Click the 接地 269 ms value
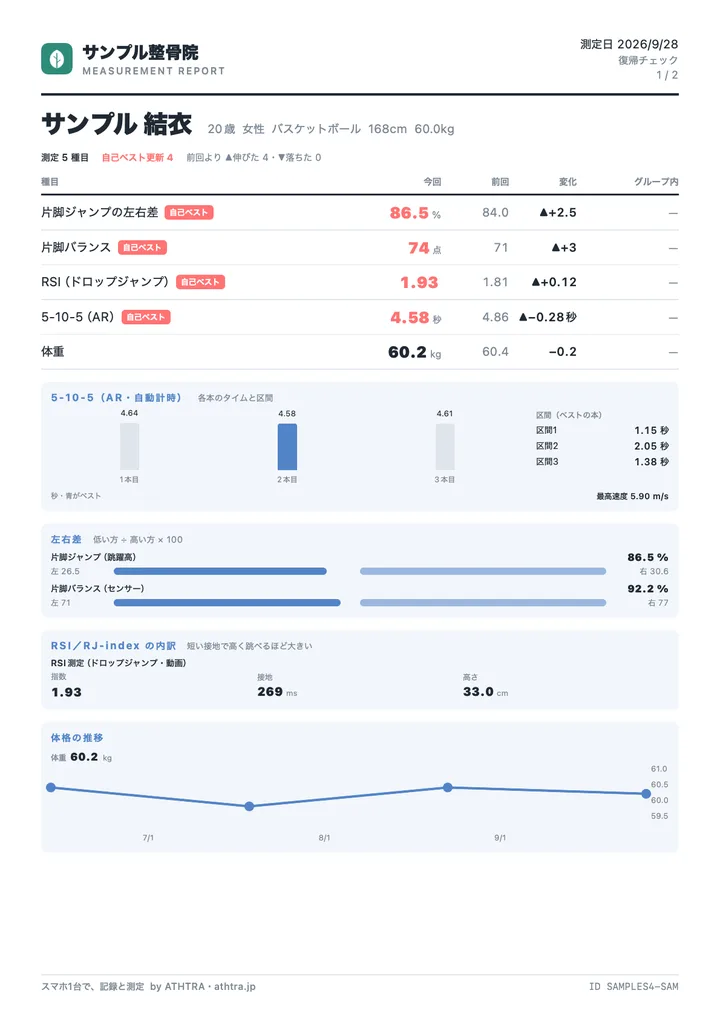720x1019 pixels. point(277,692)
